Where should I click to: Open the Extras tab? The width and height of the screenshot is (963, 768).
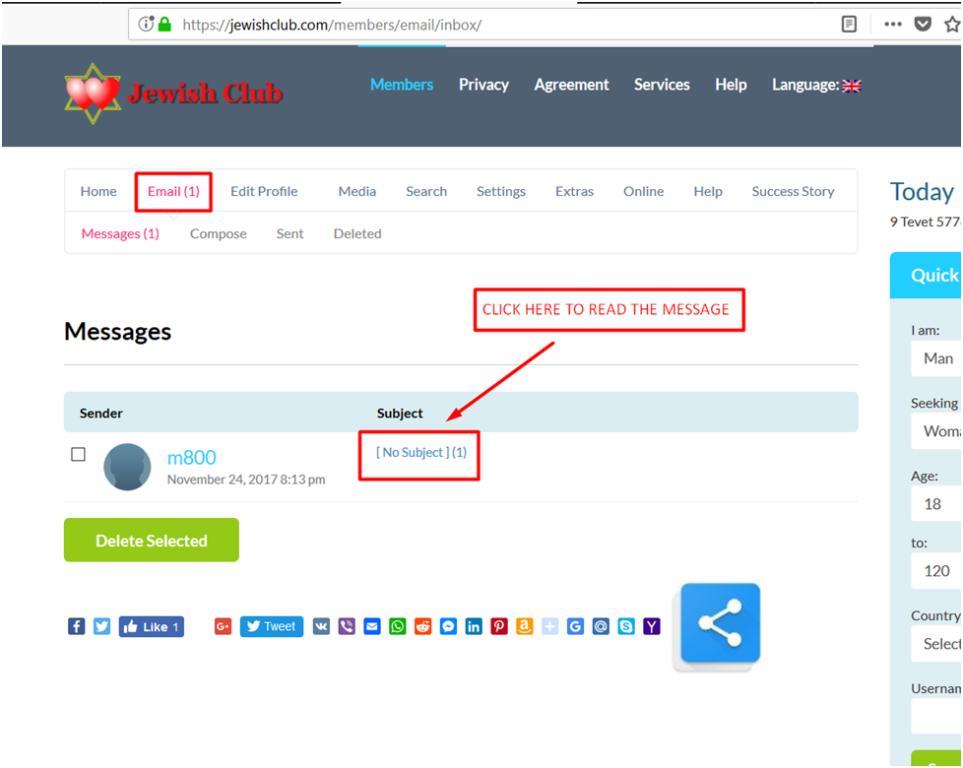[574, 192]
